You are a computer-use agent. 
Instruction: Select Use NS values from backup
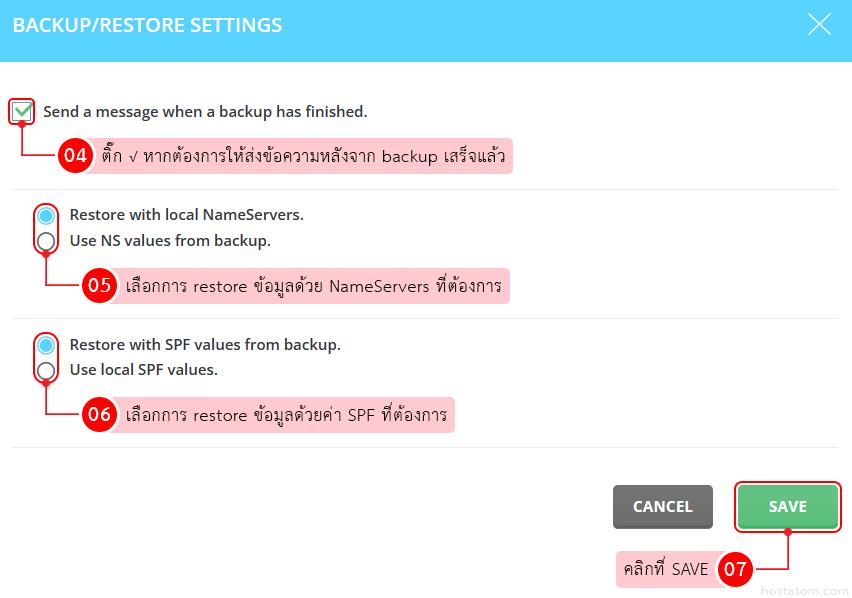[46, 241]
